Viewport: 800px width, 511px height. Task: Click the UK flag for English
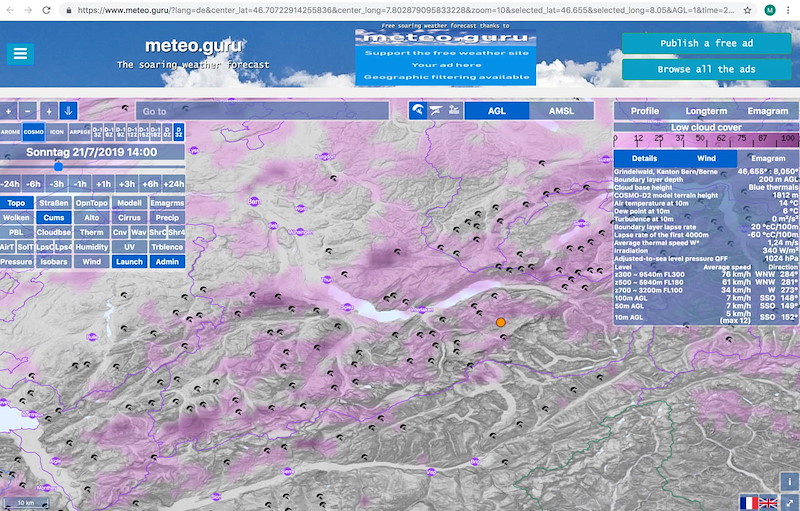(768, 502)
